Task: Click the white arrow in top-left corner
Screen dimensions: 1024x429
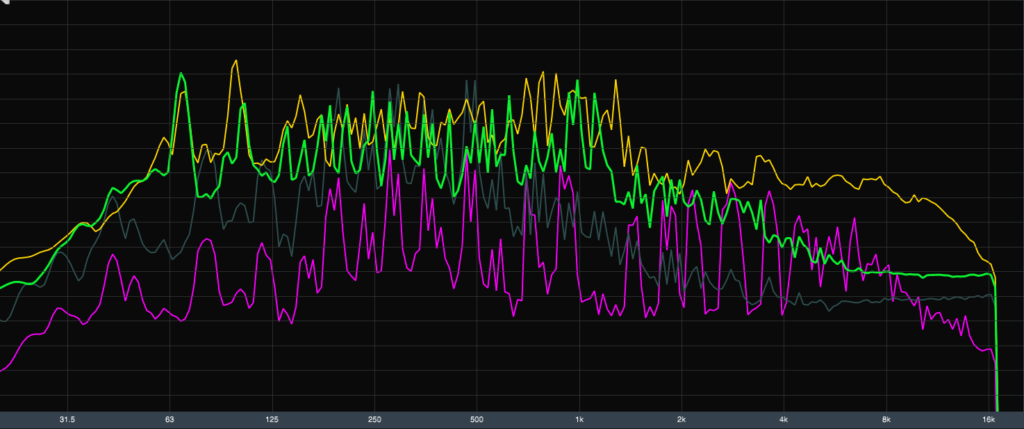Action: coord(5,4)
